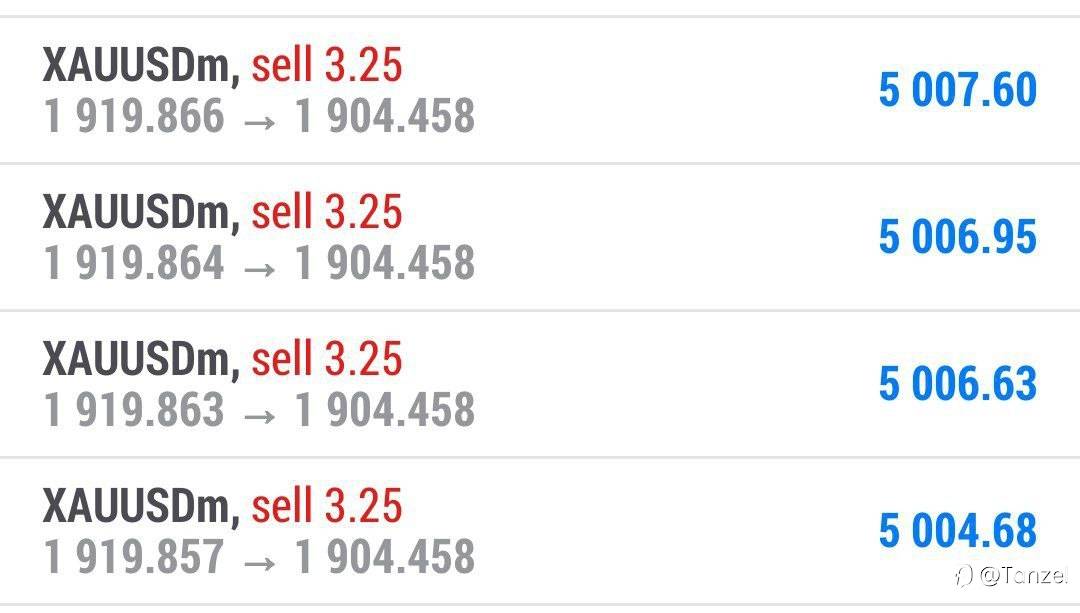Click open price 1 919.866
This screenshot has width=1080, height=613.
click(134, 115)
